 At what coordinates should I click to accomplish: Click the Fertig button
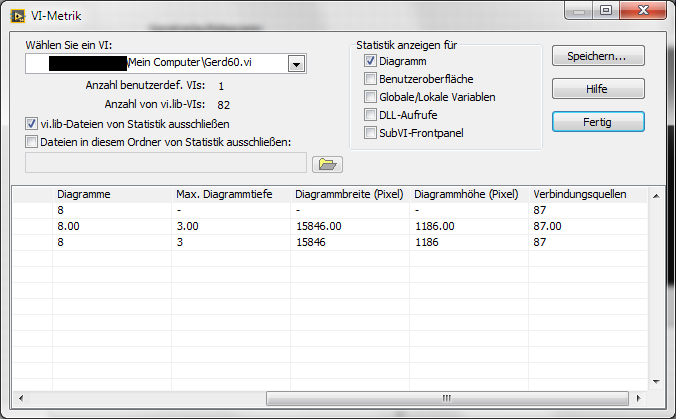click(x=598, y=122)
